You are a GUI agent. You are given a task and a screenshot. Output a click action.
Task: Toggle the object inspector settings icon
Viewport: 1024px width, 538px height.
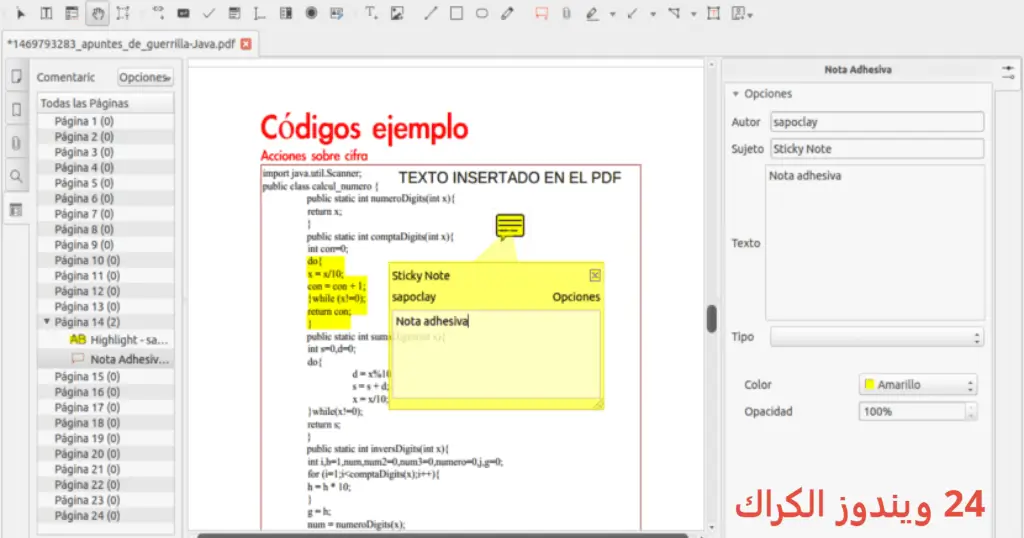(1008, 72)
